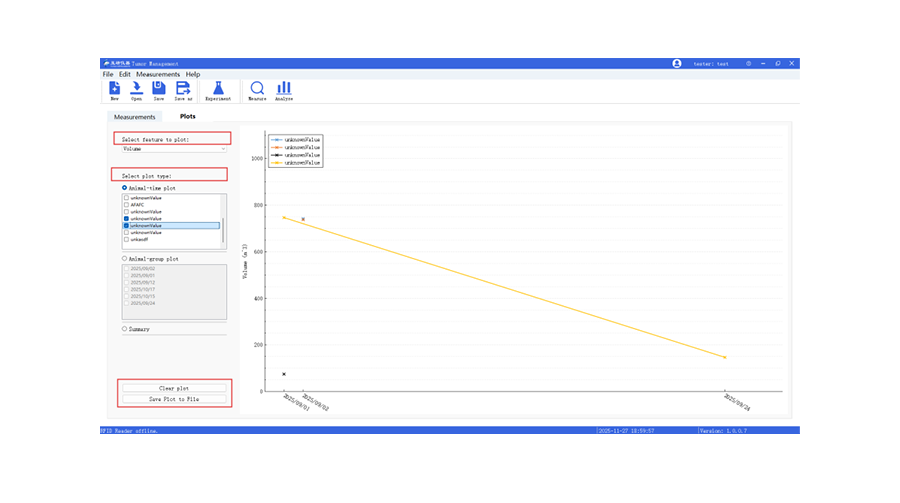
Task: Click Save Plot to File button
Action: tap(174, 399)
